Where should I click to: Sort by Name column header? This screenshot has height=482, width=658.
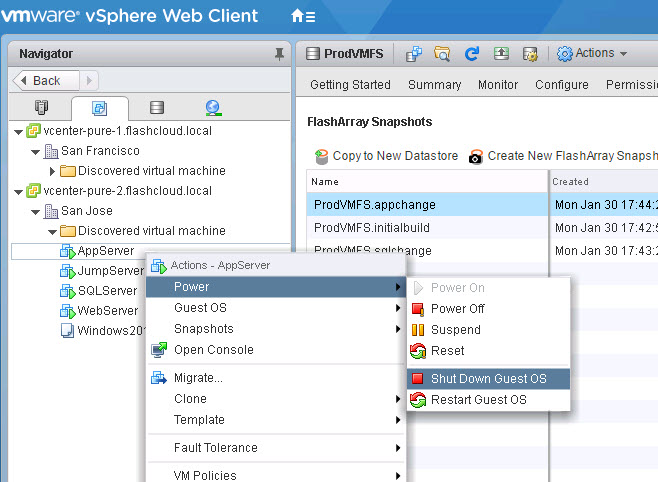tap(427, 182)
